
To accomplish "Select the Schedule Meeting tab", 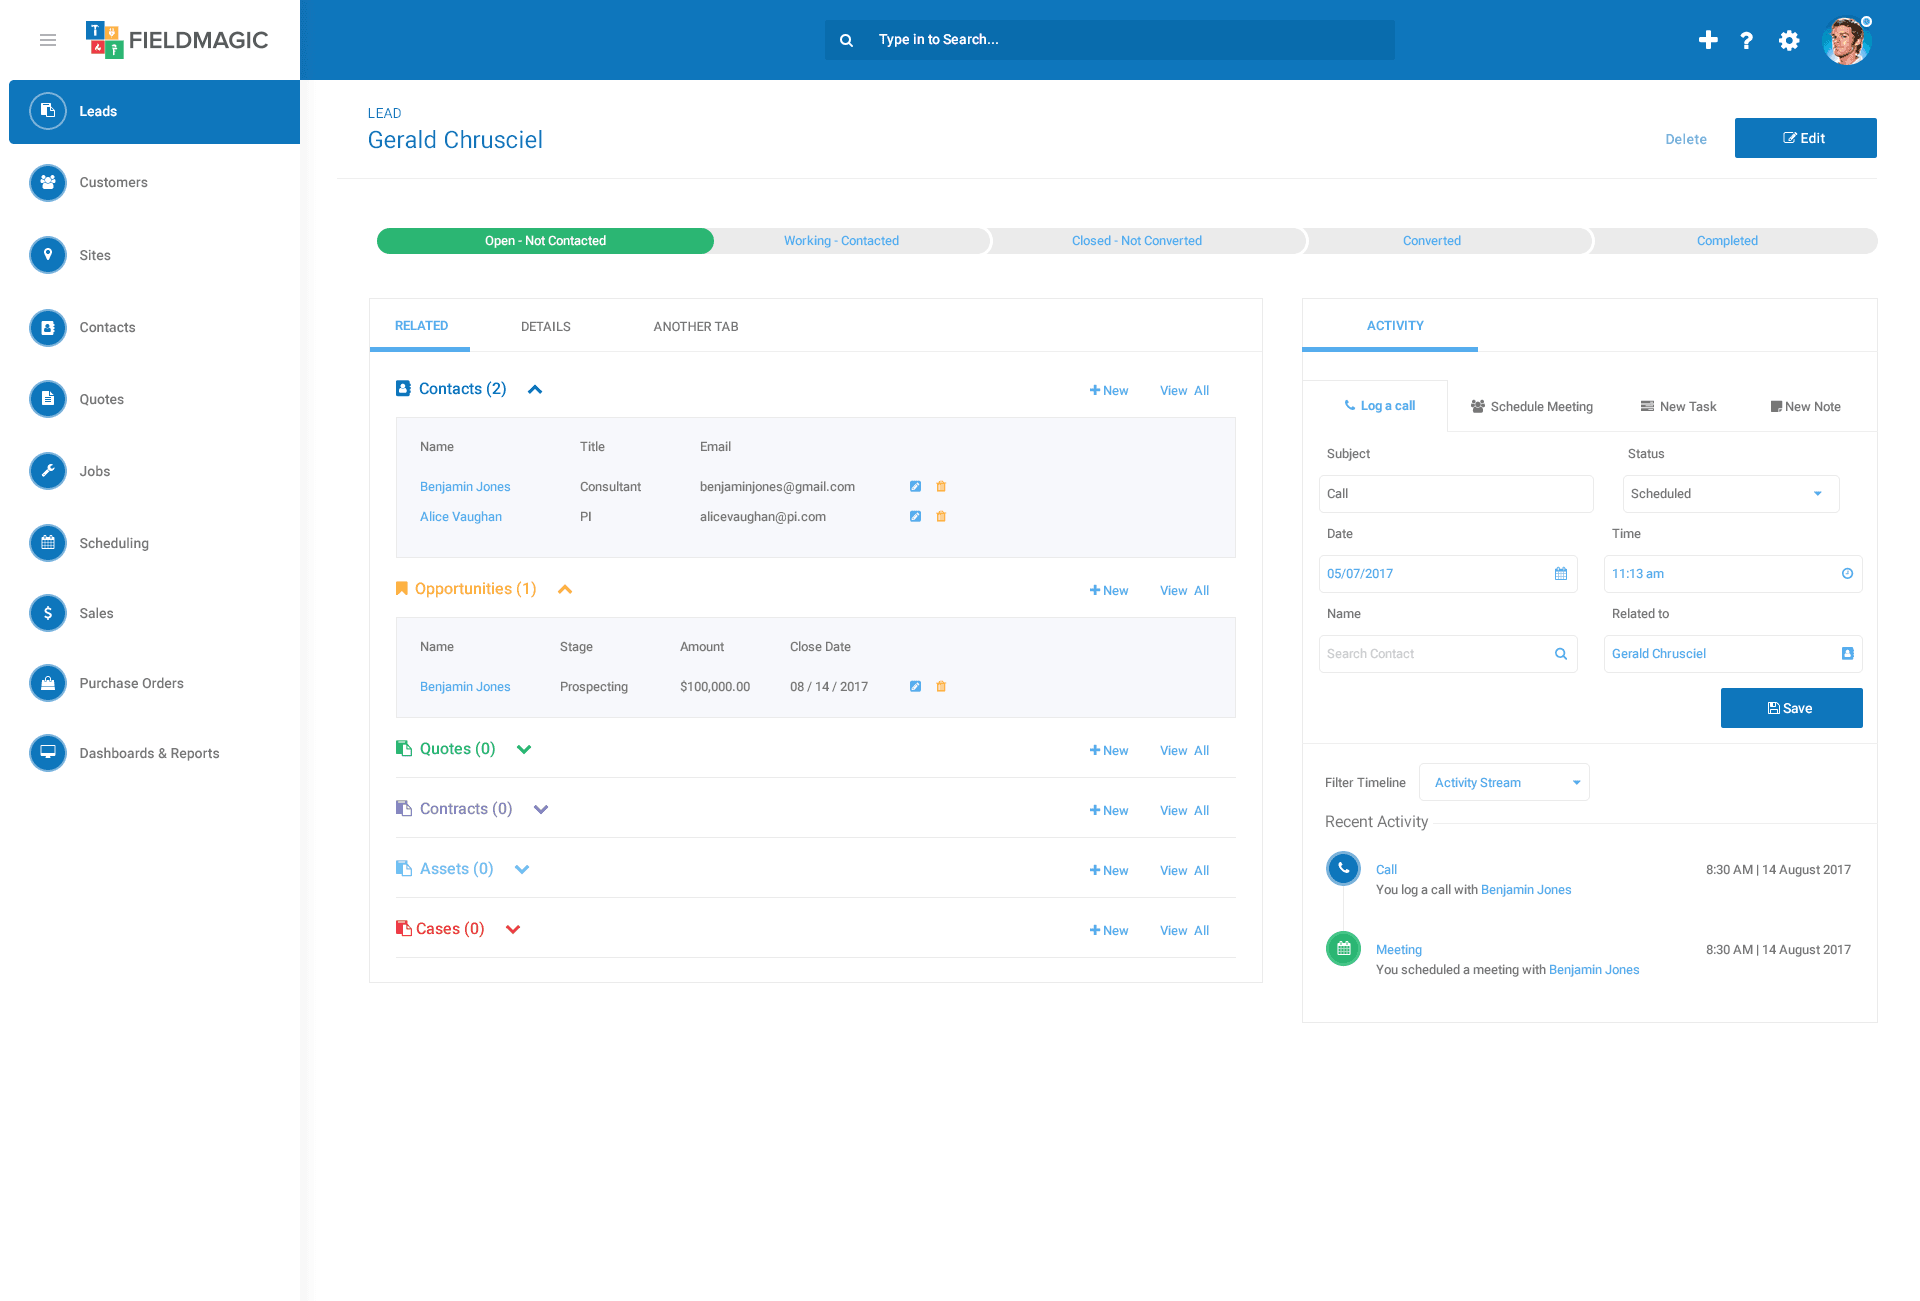I will point(1532,407).
